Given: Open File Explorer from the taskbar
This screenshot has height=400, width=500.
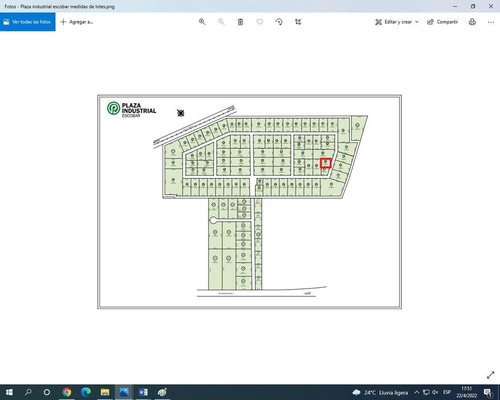Looking at the screenshot, I should click(105, 392).
